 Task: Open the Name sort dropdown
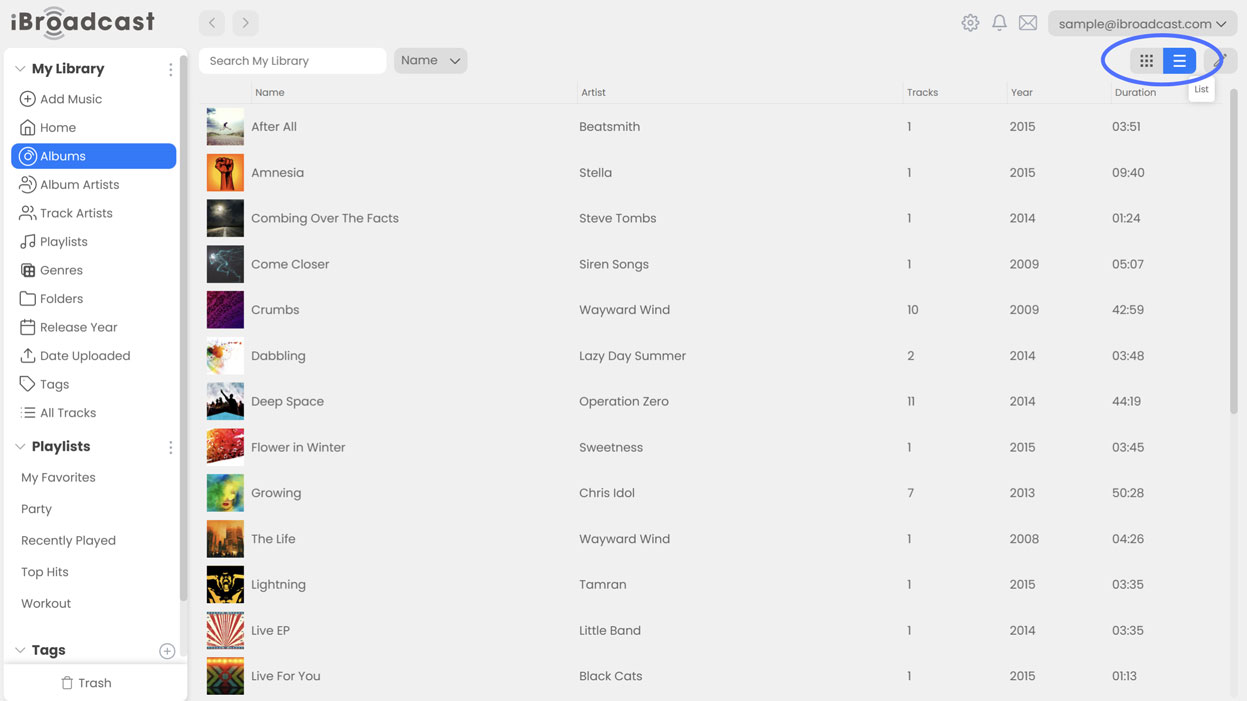pyautogui.click(x=430, y=61)
